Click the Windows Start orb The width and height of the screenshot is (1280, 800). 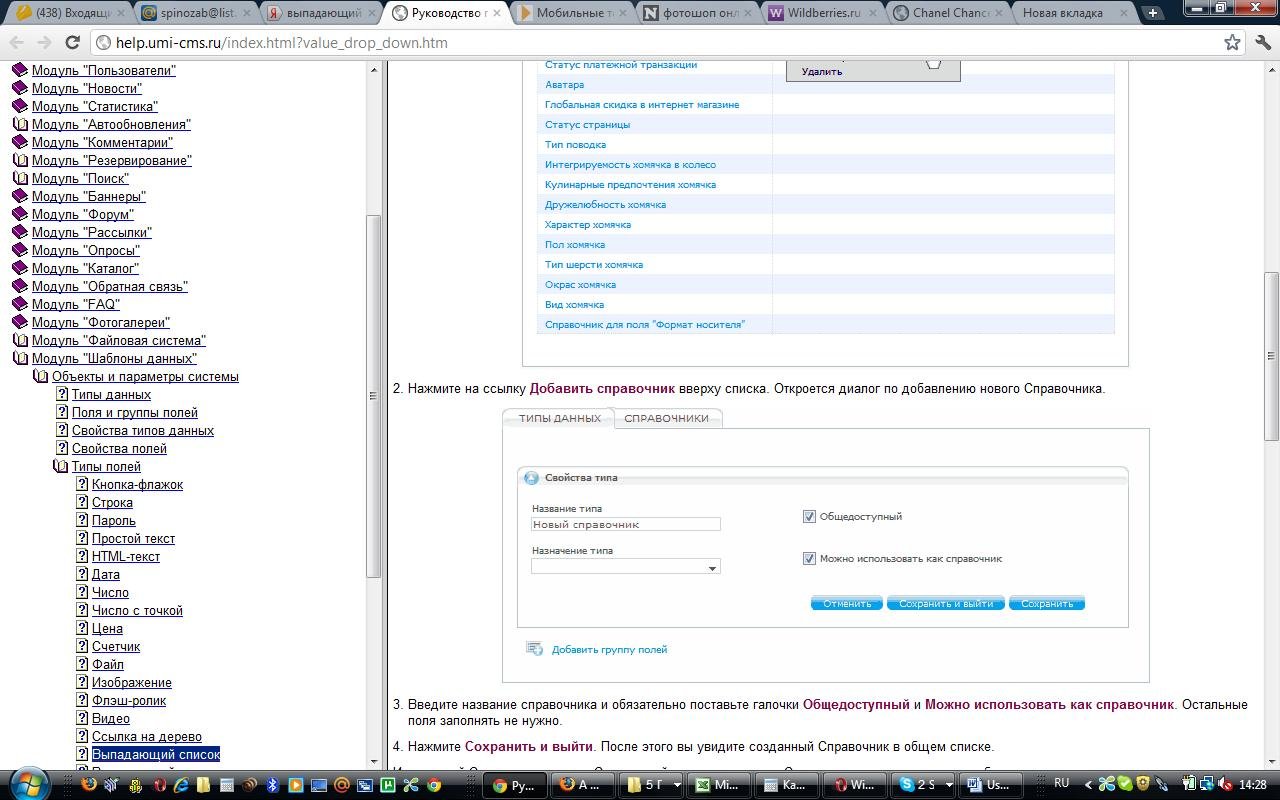tap(29, 784)
